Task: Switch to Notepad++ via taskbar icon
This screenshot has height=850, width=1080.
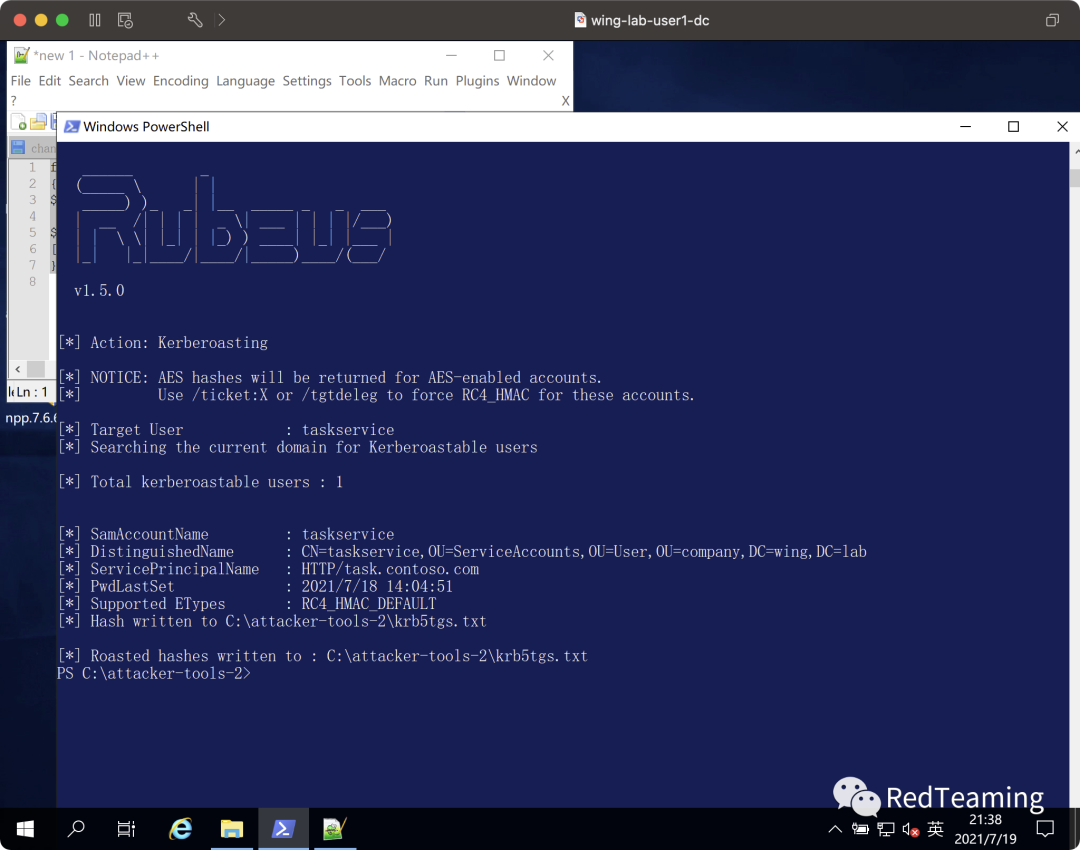Action: point(335,829)
